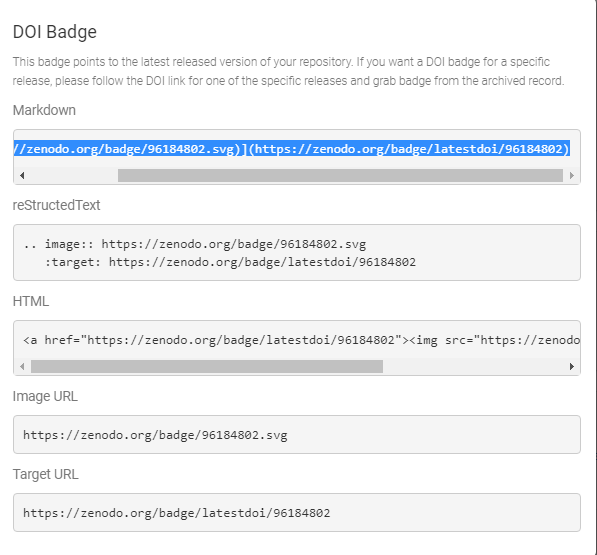
Task: Click the right scroll arrow in the Markdown box
Action: click(571, 175)
